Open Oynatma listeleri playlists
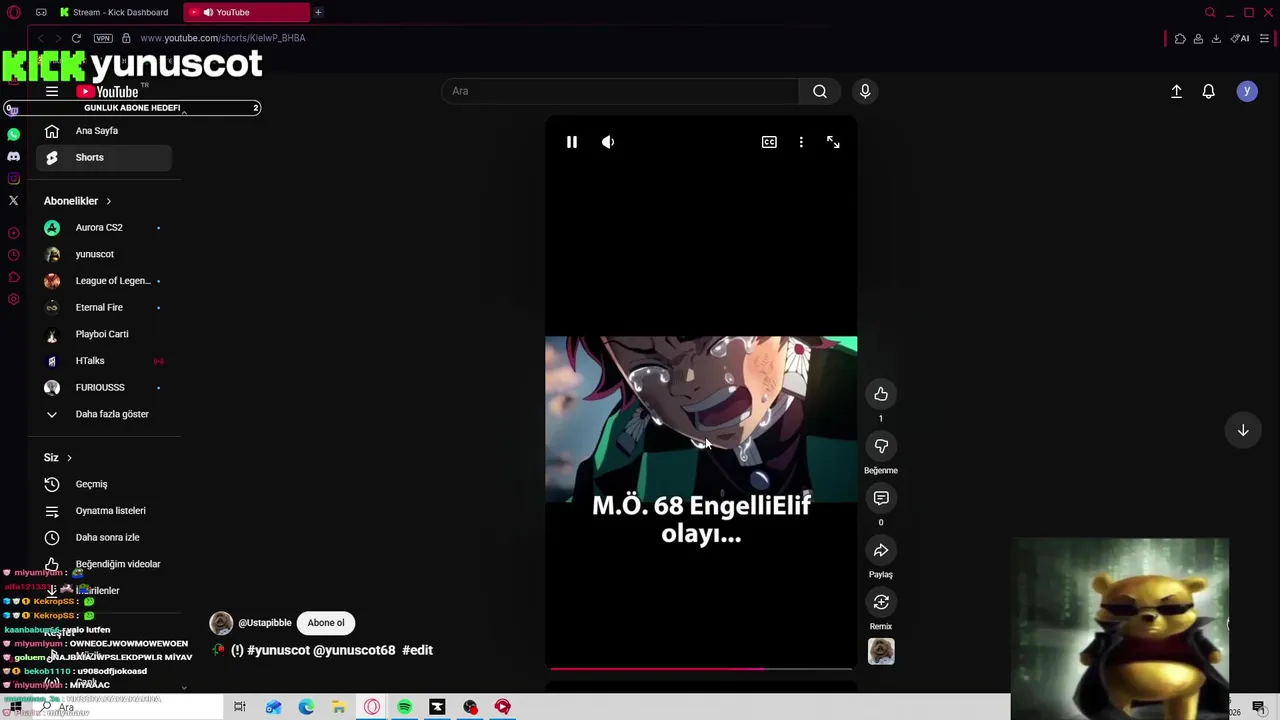Viewport: 1280px width, 720px height. [x=104, y=511]
